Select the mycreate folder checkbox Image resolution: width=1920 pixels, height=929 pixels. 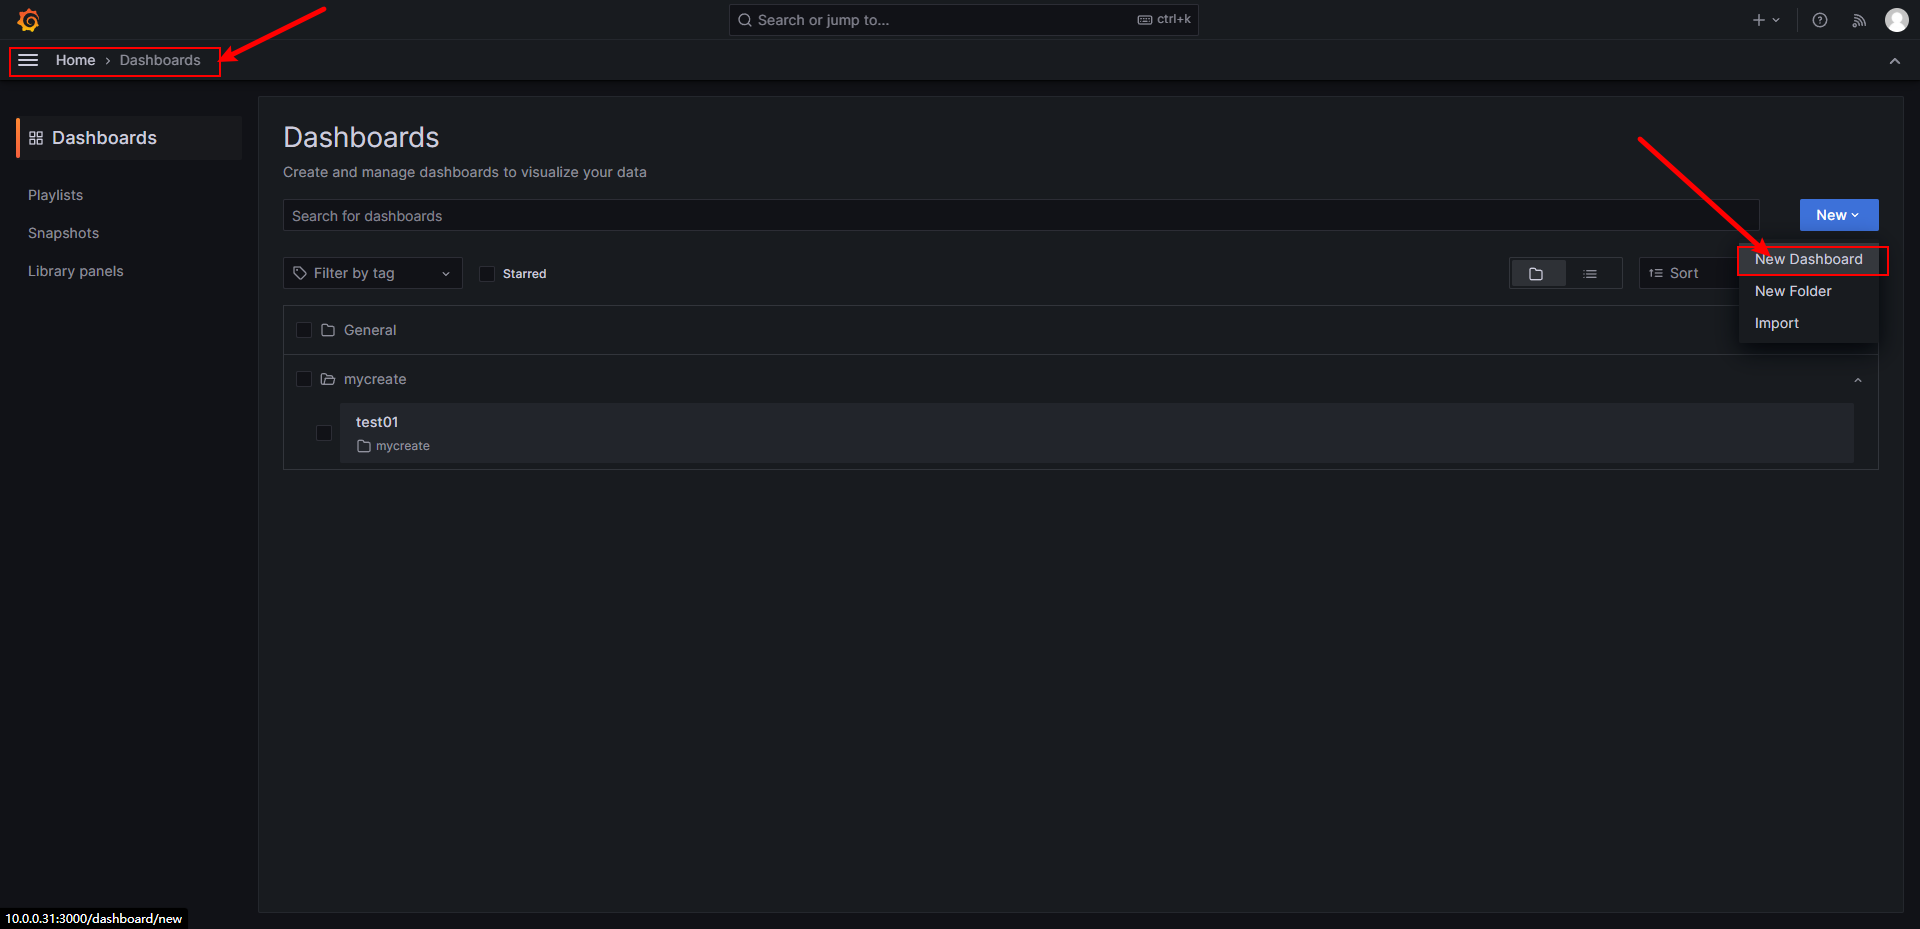tap(304, 379)
